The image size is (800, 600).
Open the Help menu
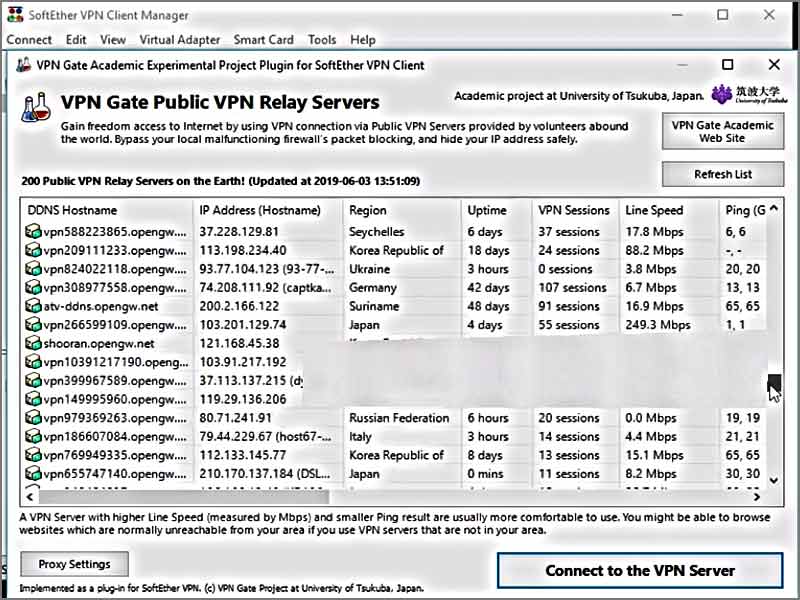363,40
